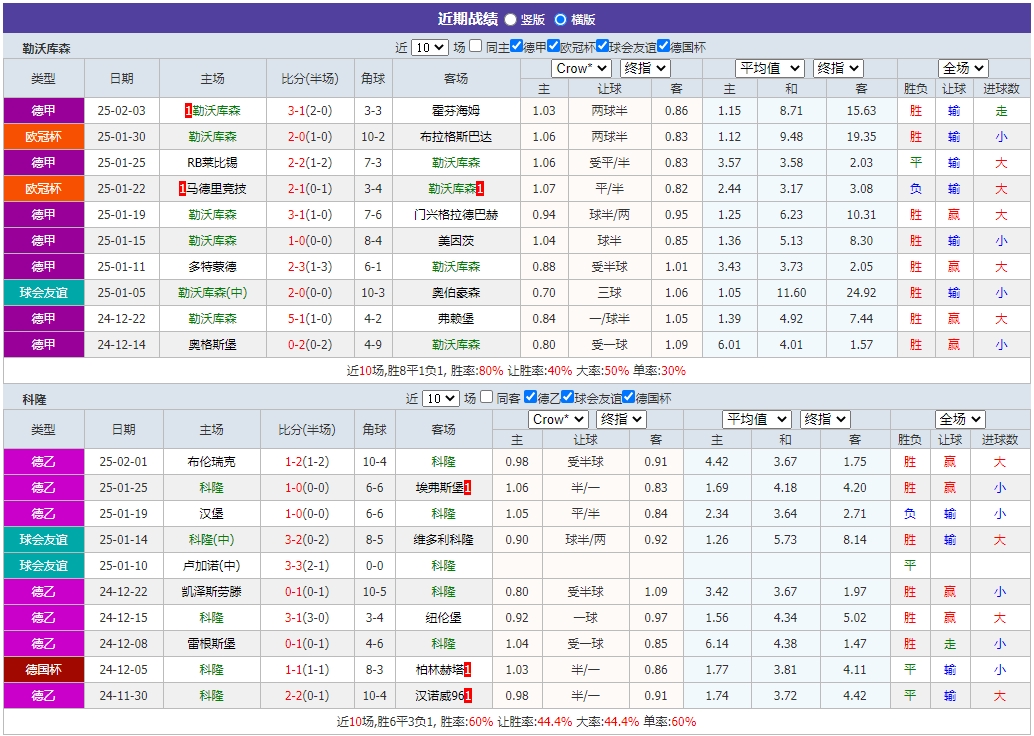Disable 德国杯 checkbox in the 科隆 section
The height and width of the screenshot is (736, 1034).
[628, 398]
